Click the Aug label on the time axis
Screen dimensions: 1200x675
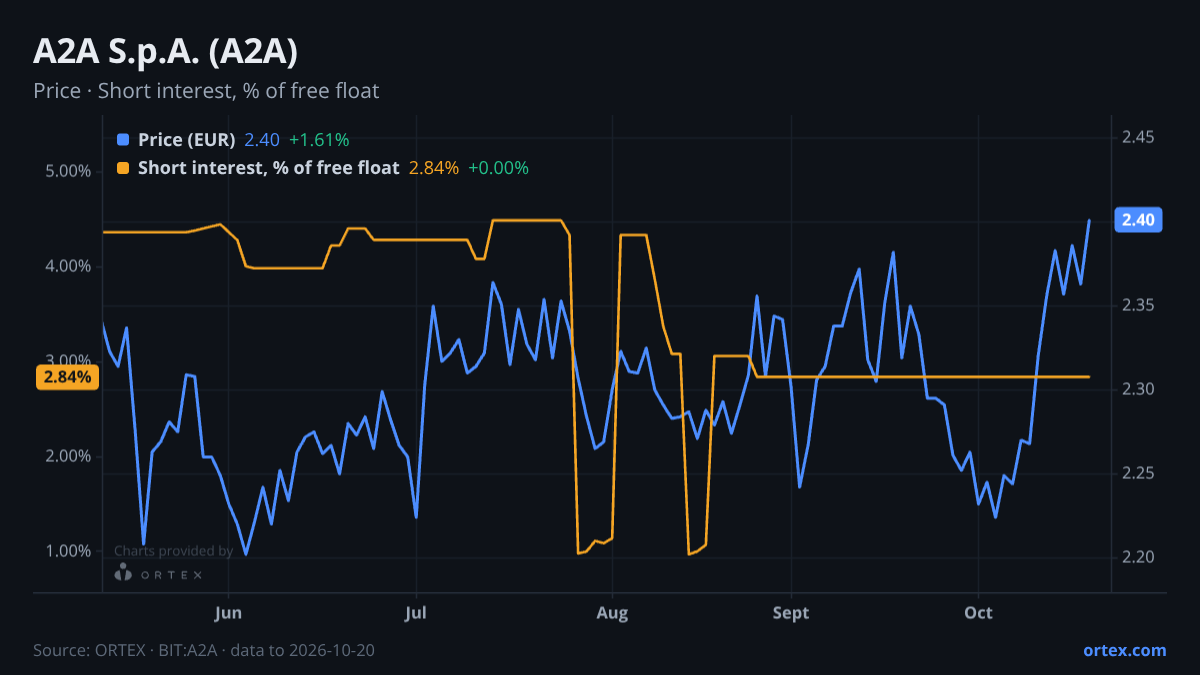612,612
